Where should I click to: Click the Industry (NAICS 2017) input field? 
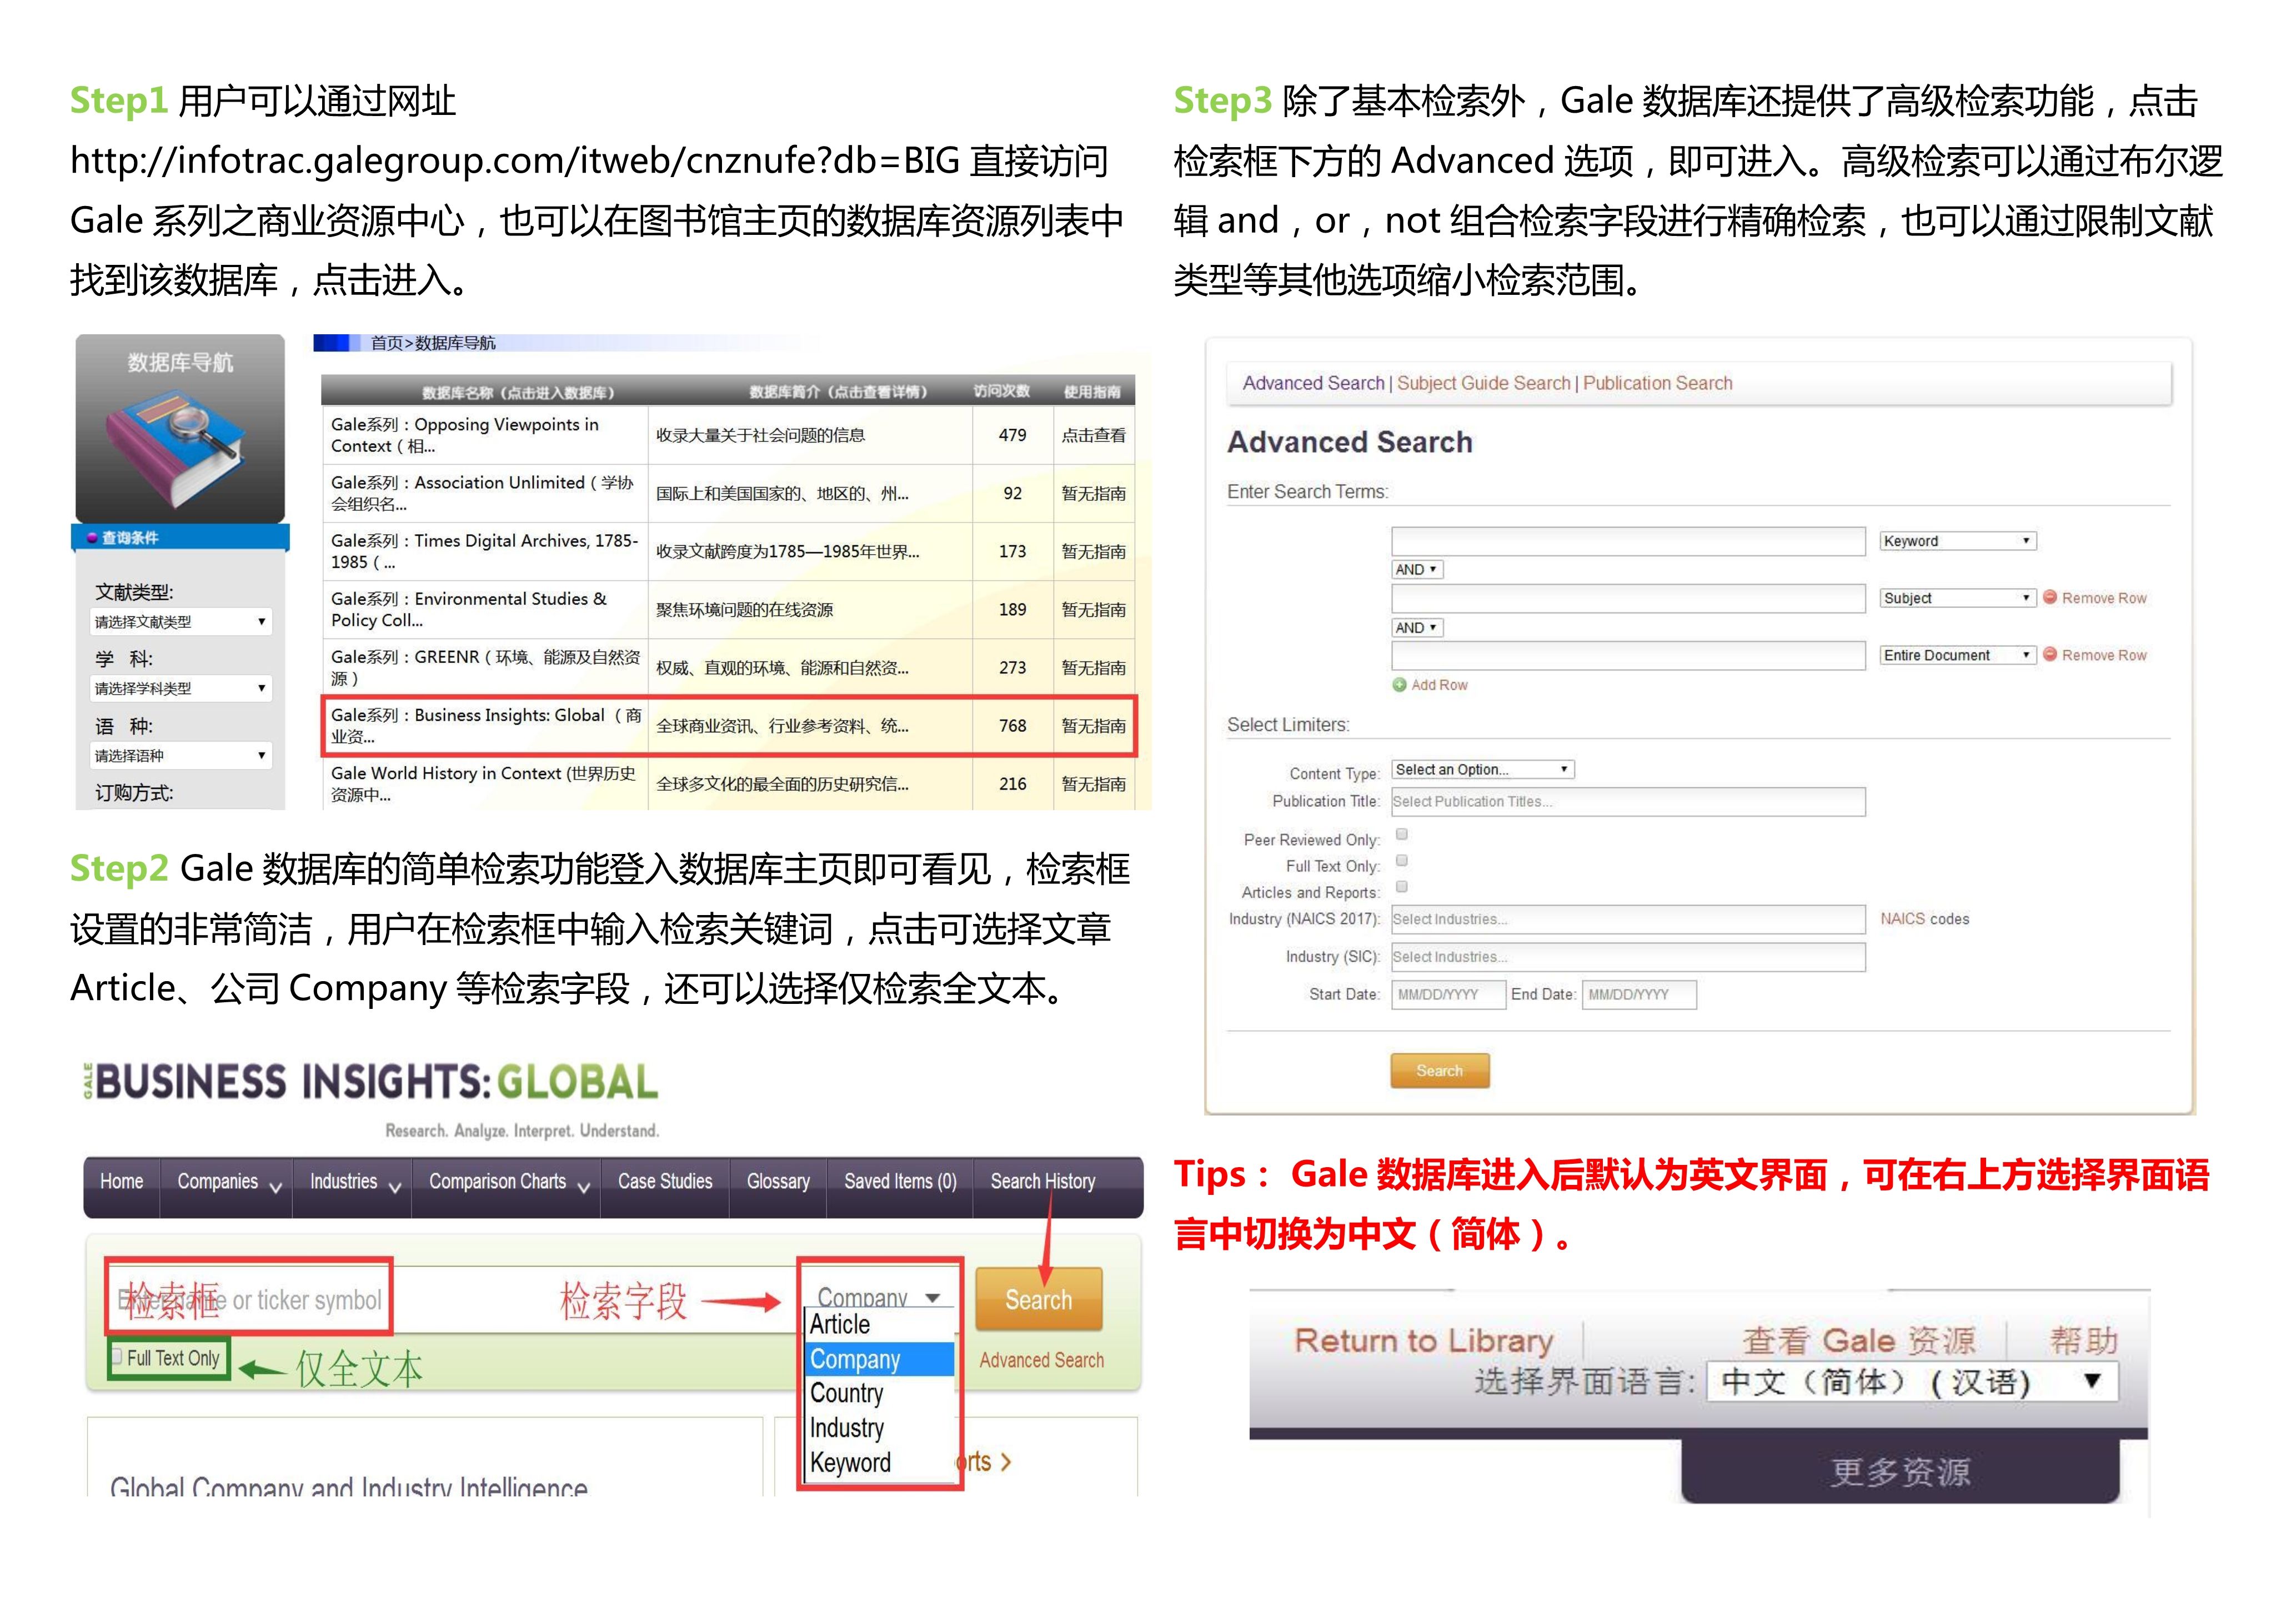point(1628,919)
